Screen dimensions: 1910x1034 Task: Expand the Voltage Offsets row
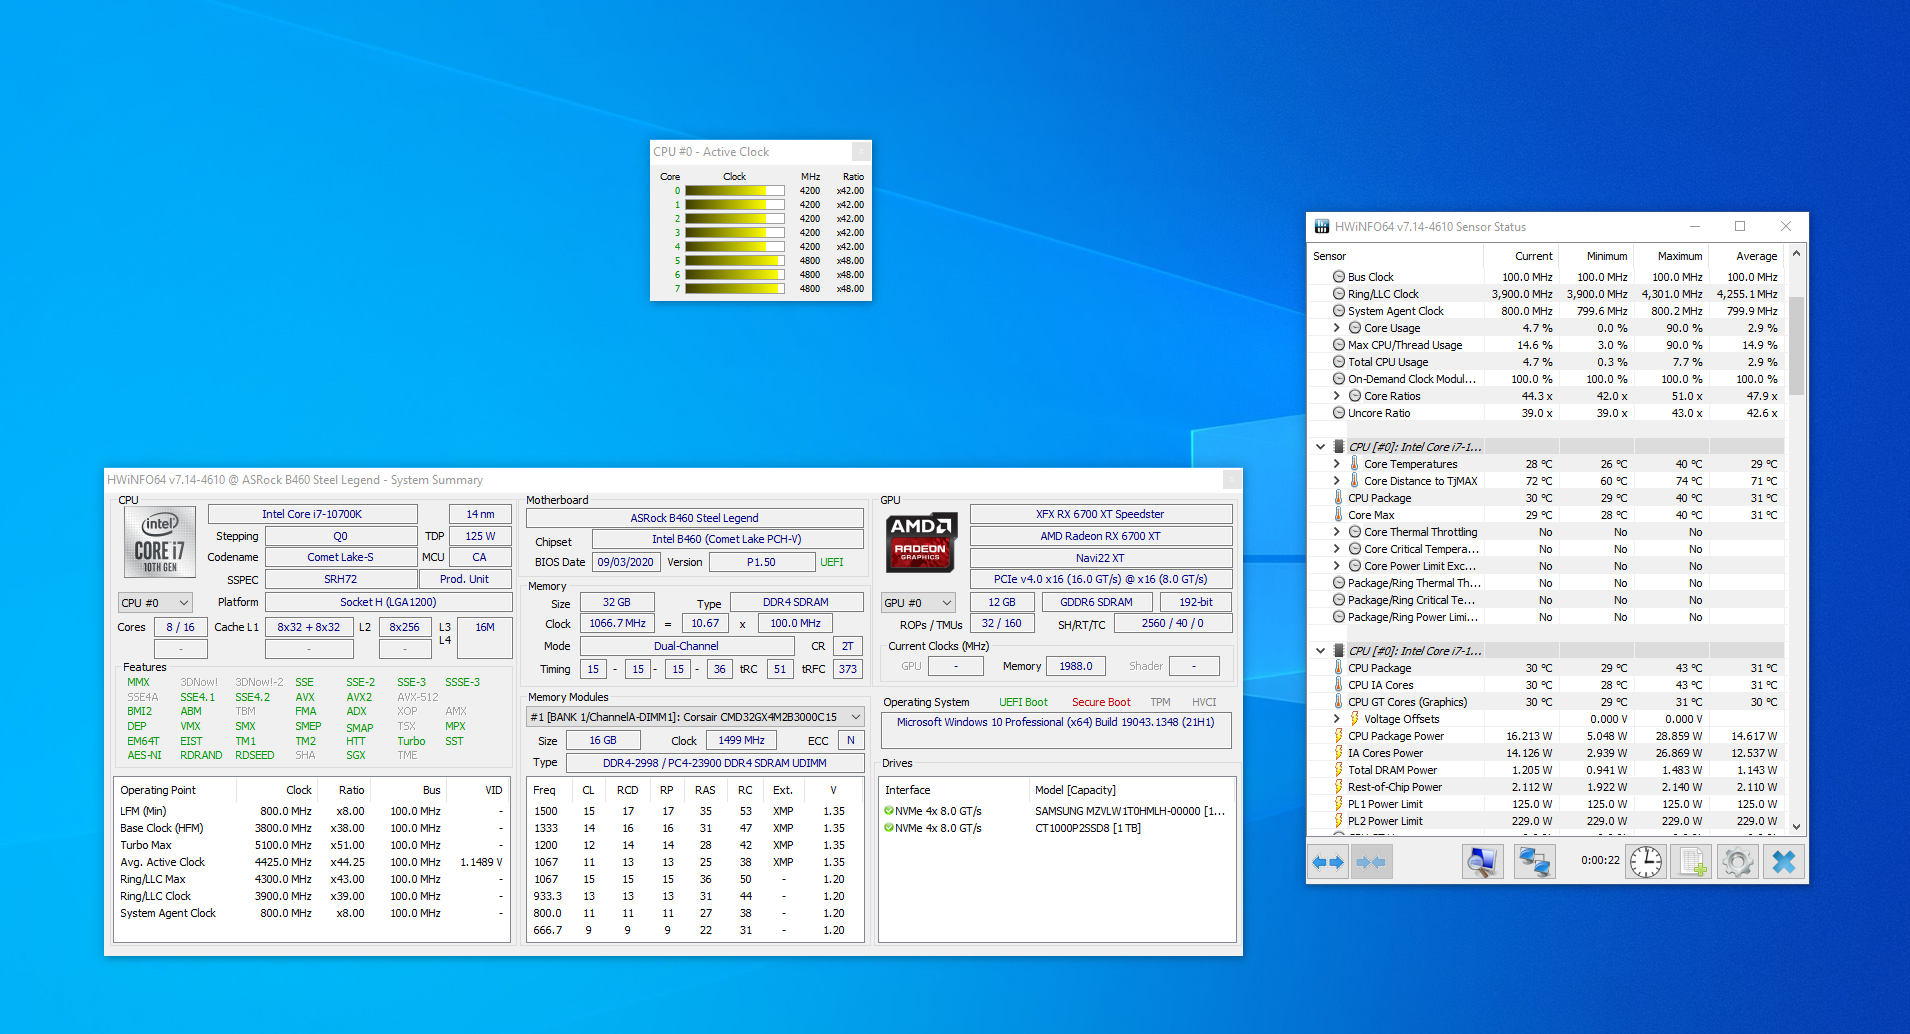(x=1337, y=719)
